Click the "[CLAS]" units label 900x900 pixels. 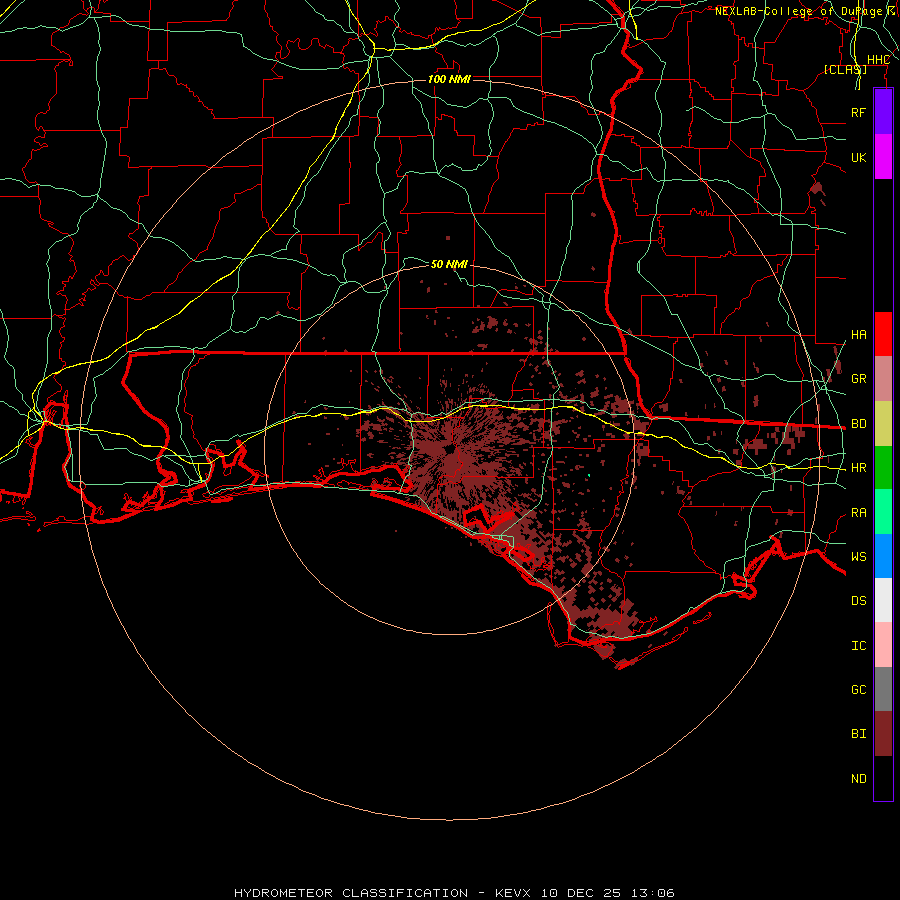click(845, 69)
